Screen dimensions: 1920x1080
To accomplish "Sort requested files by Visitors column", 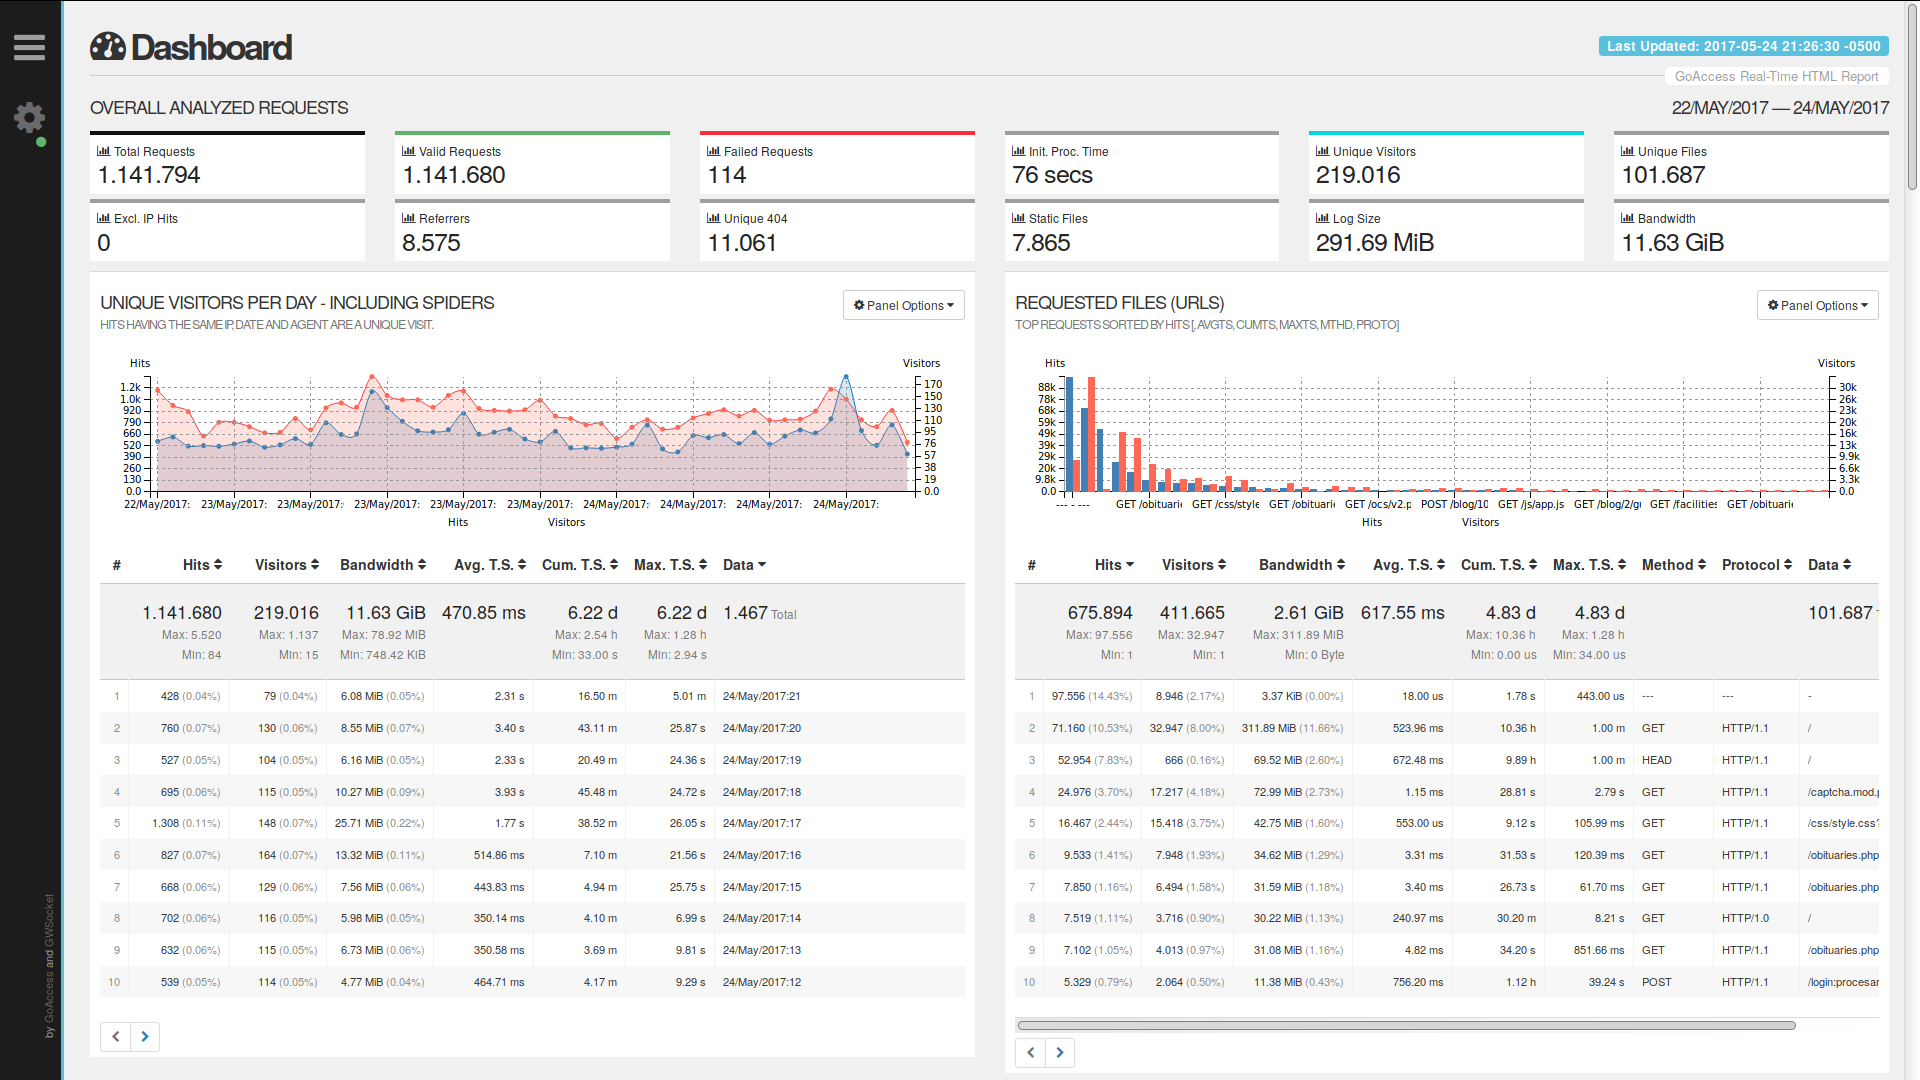I will point(1193,565).
